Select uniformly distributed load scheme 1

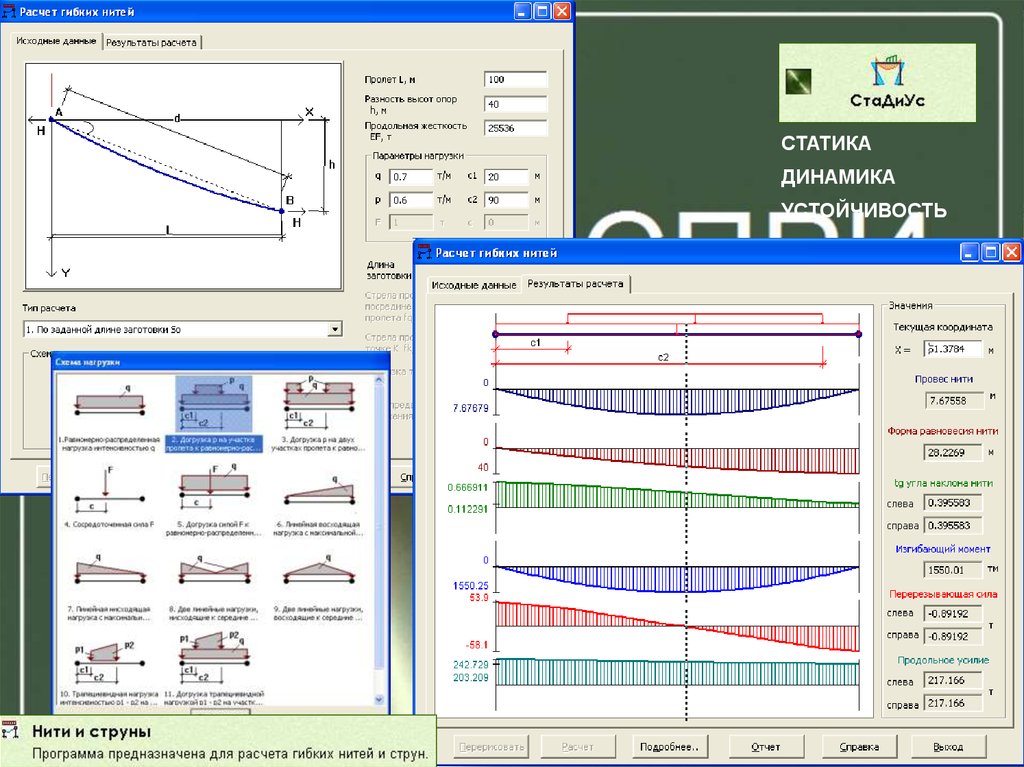pos(110,402)
